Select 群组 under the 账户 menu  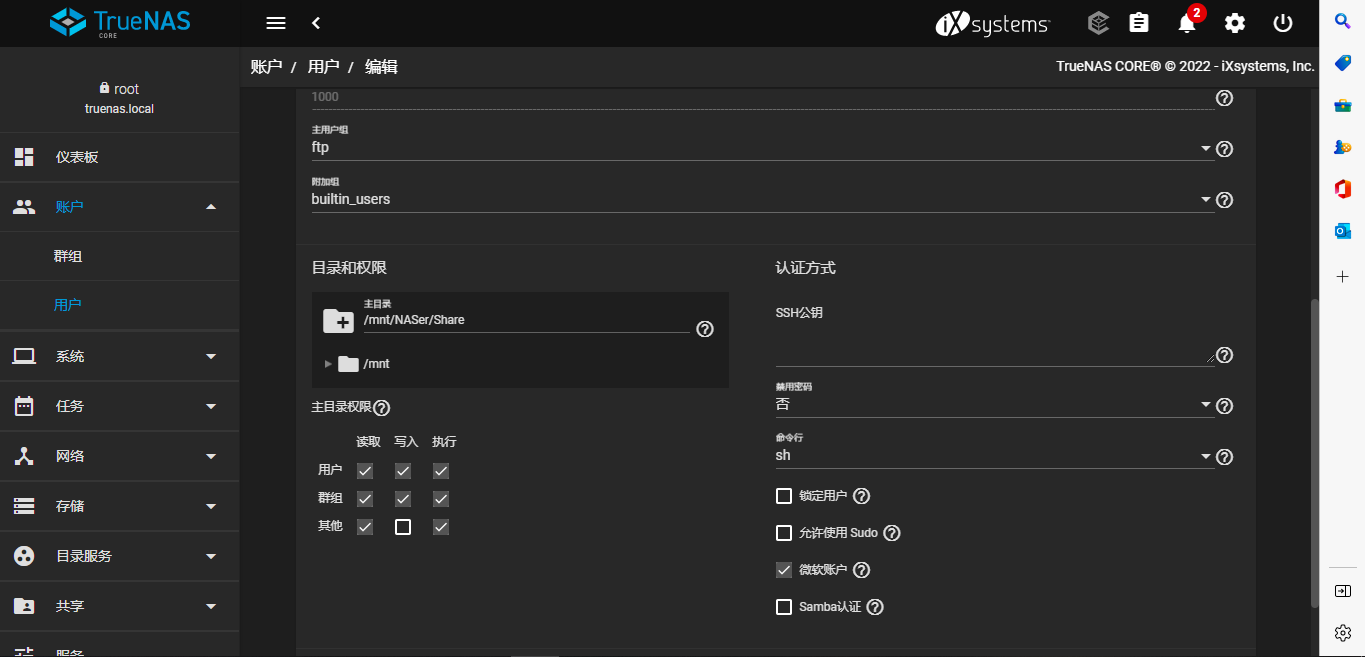click(68, 256)
